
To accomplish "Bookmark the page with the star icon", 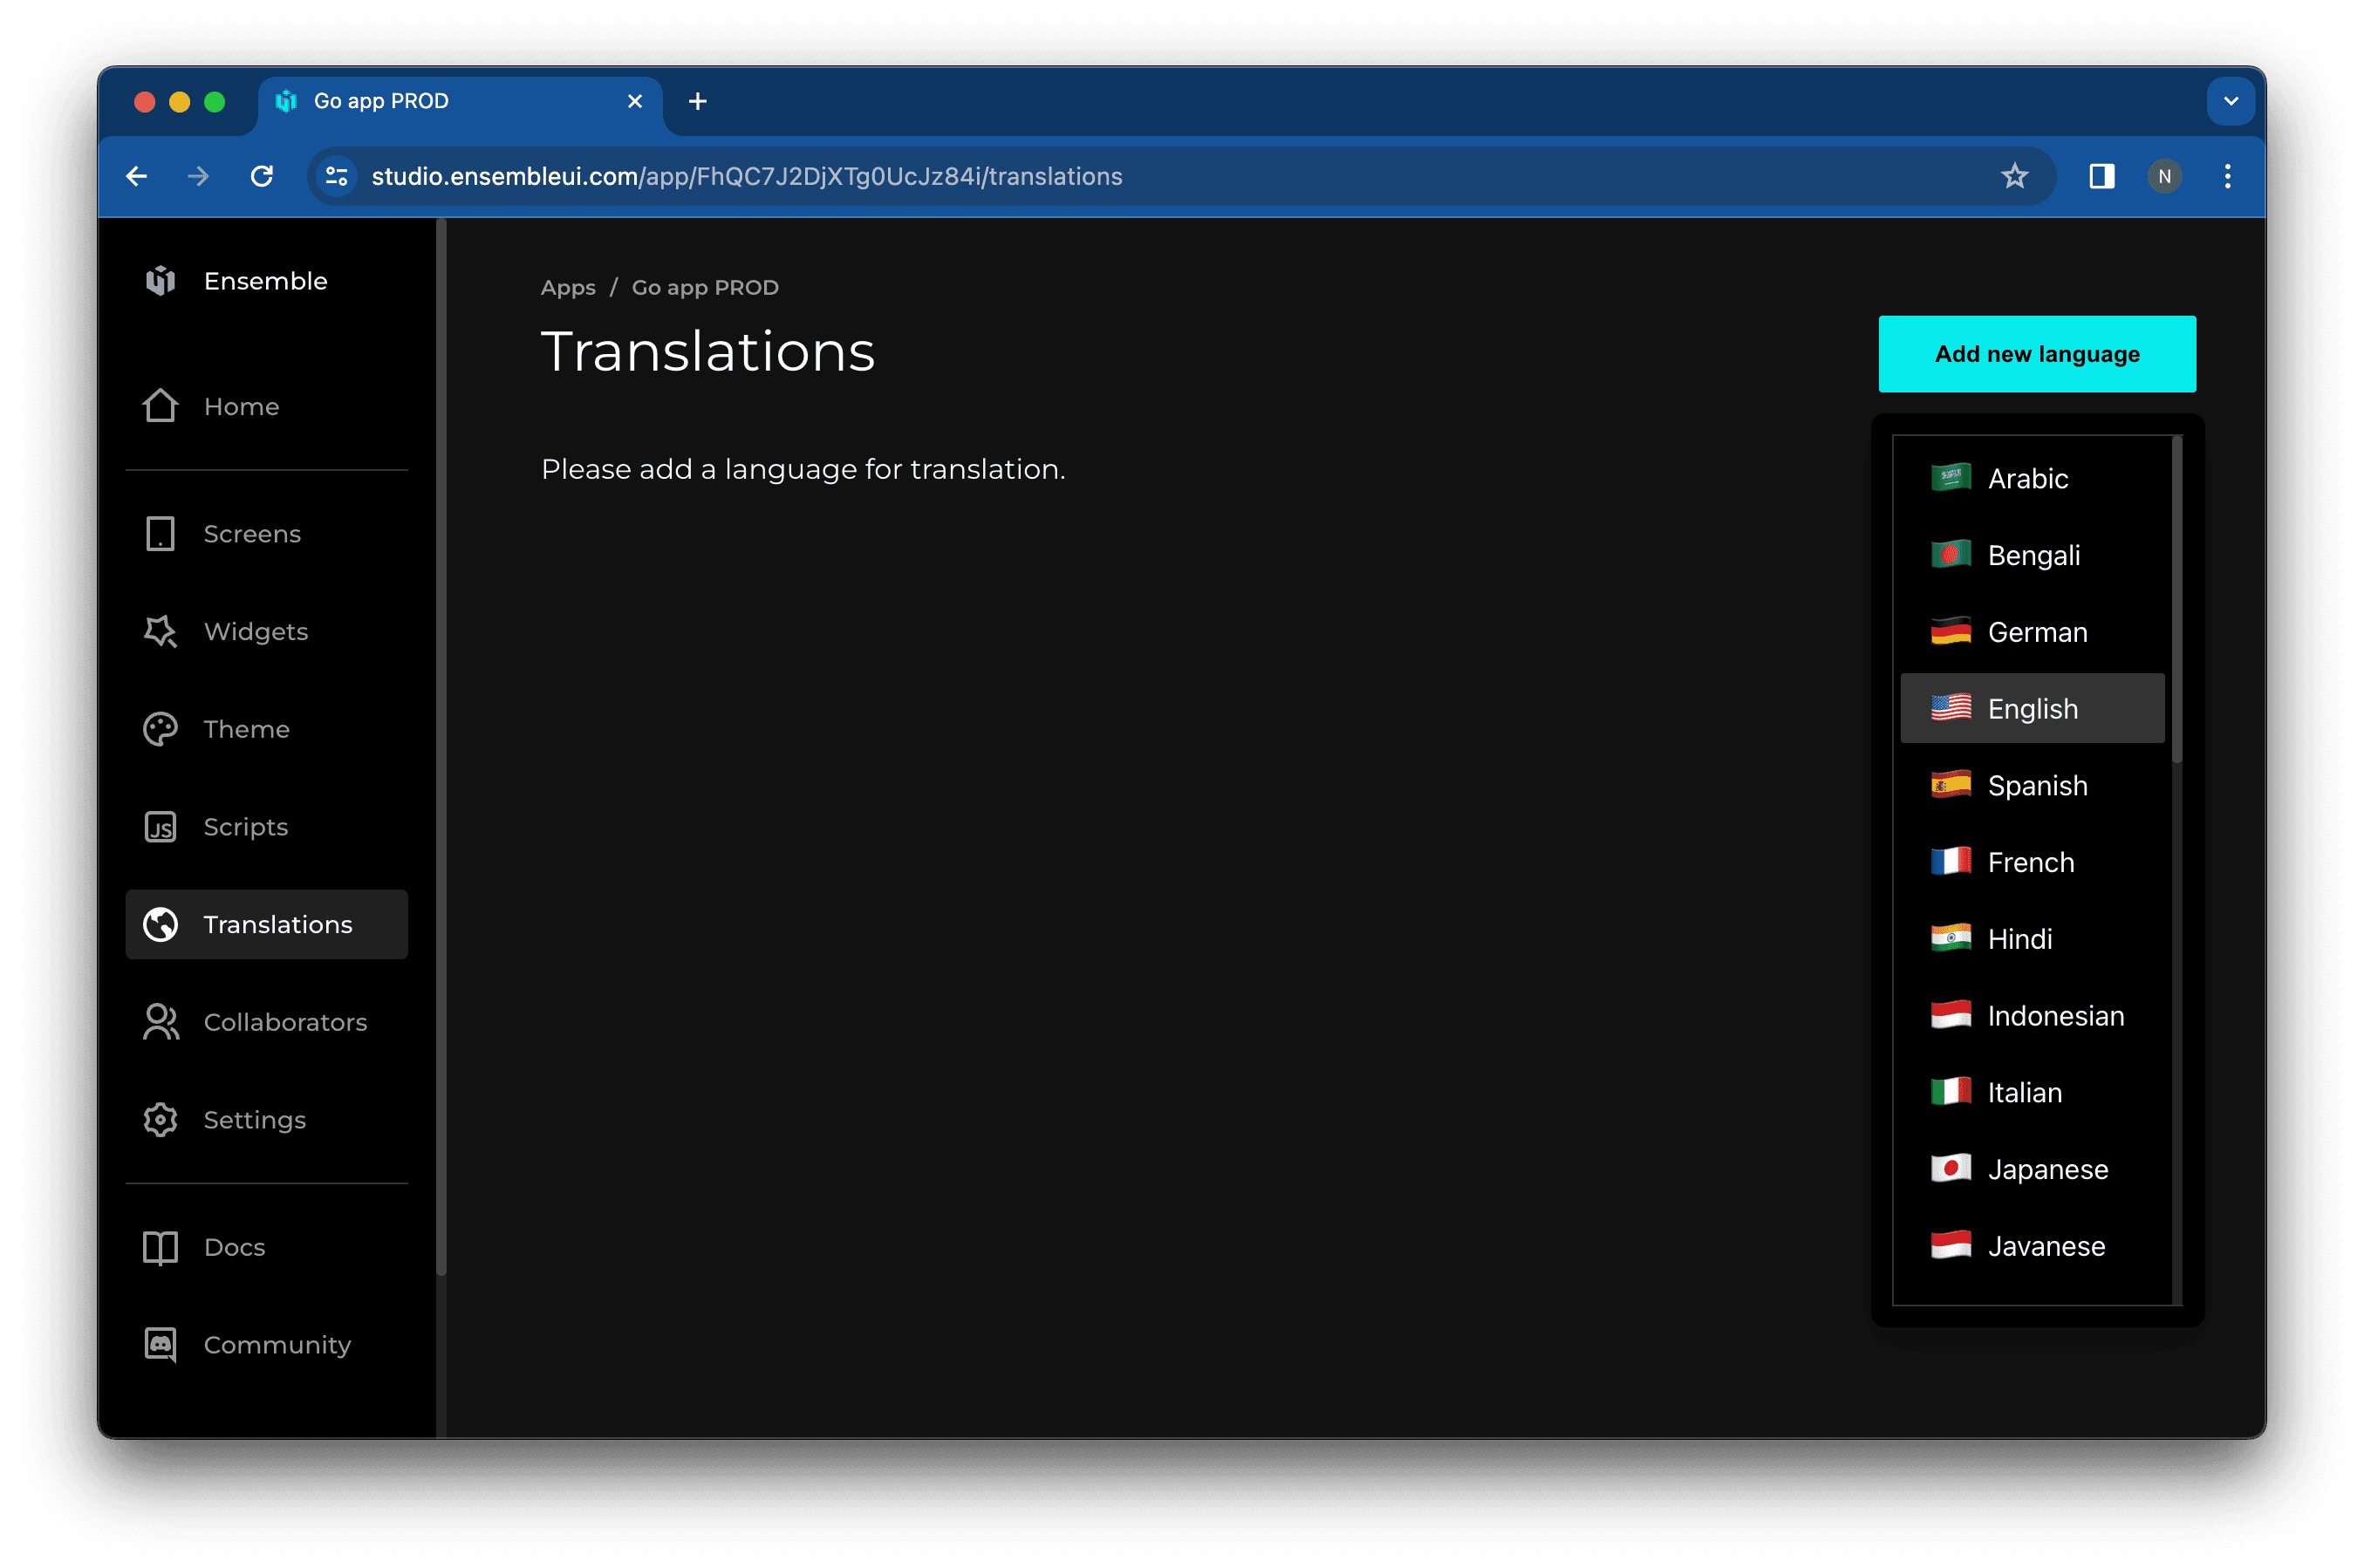I will [2014, 176].
